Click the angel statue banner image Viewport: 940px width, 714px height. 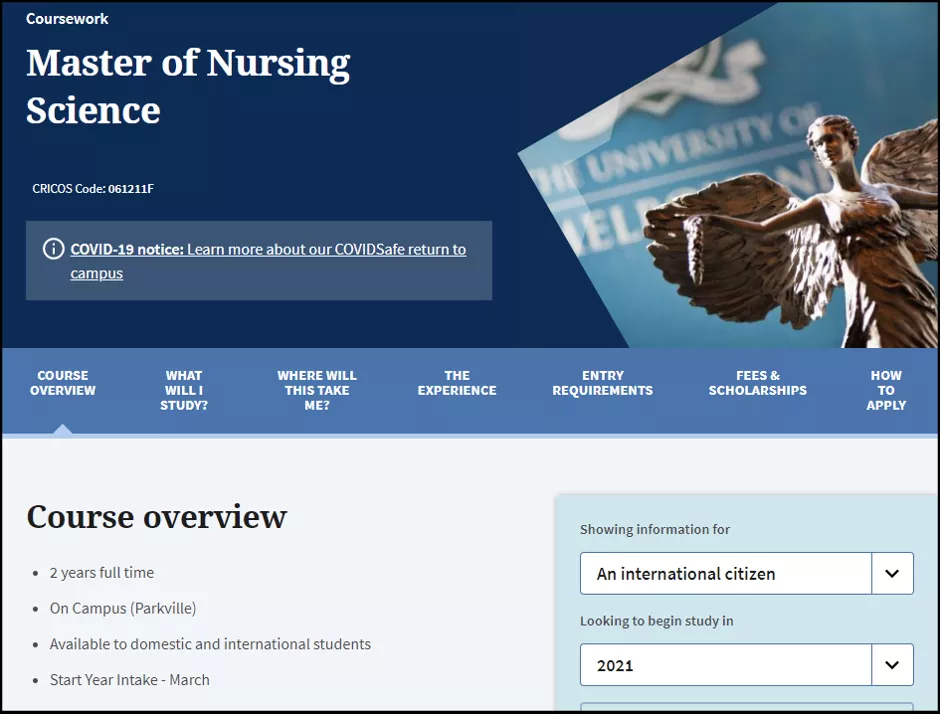(x=728, y=175)
